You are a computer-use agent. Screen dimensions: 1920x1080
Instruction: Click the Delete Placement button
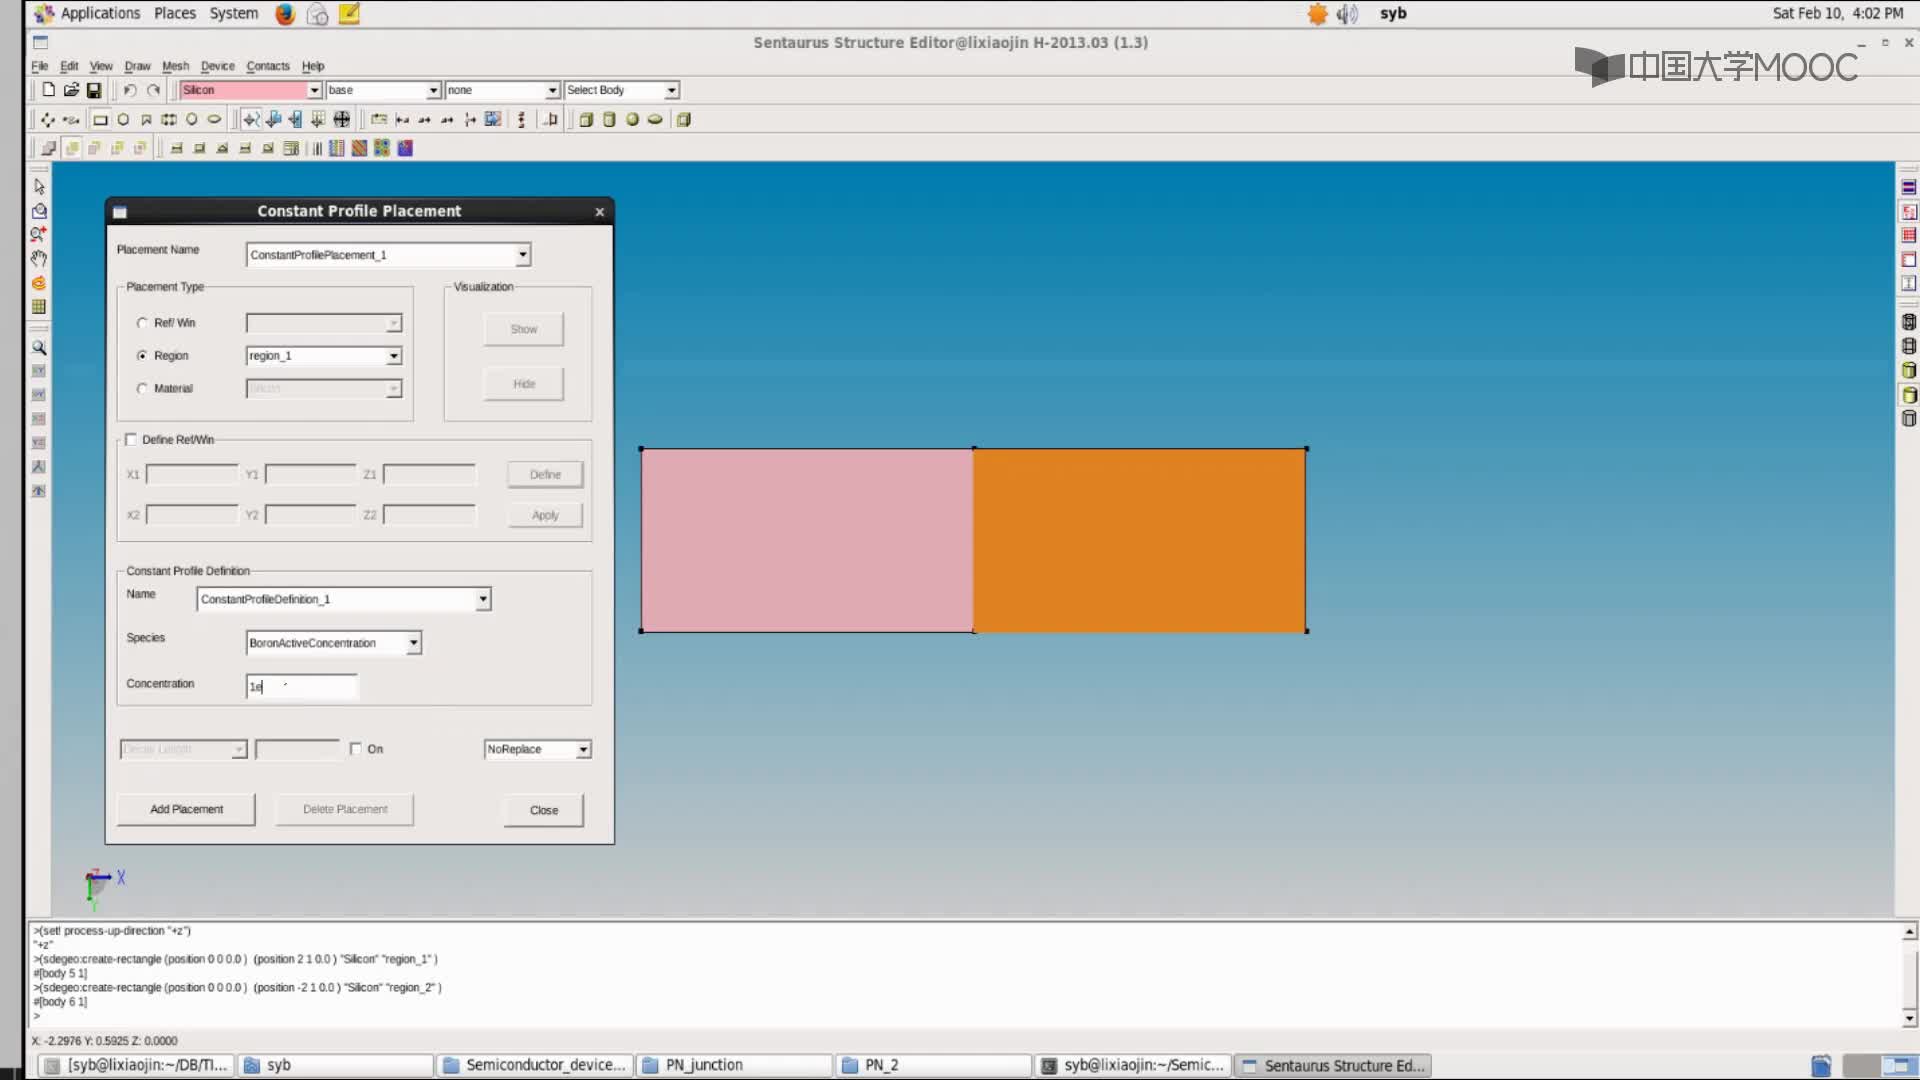coord(345,809)
